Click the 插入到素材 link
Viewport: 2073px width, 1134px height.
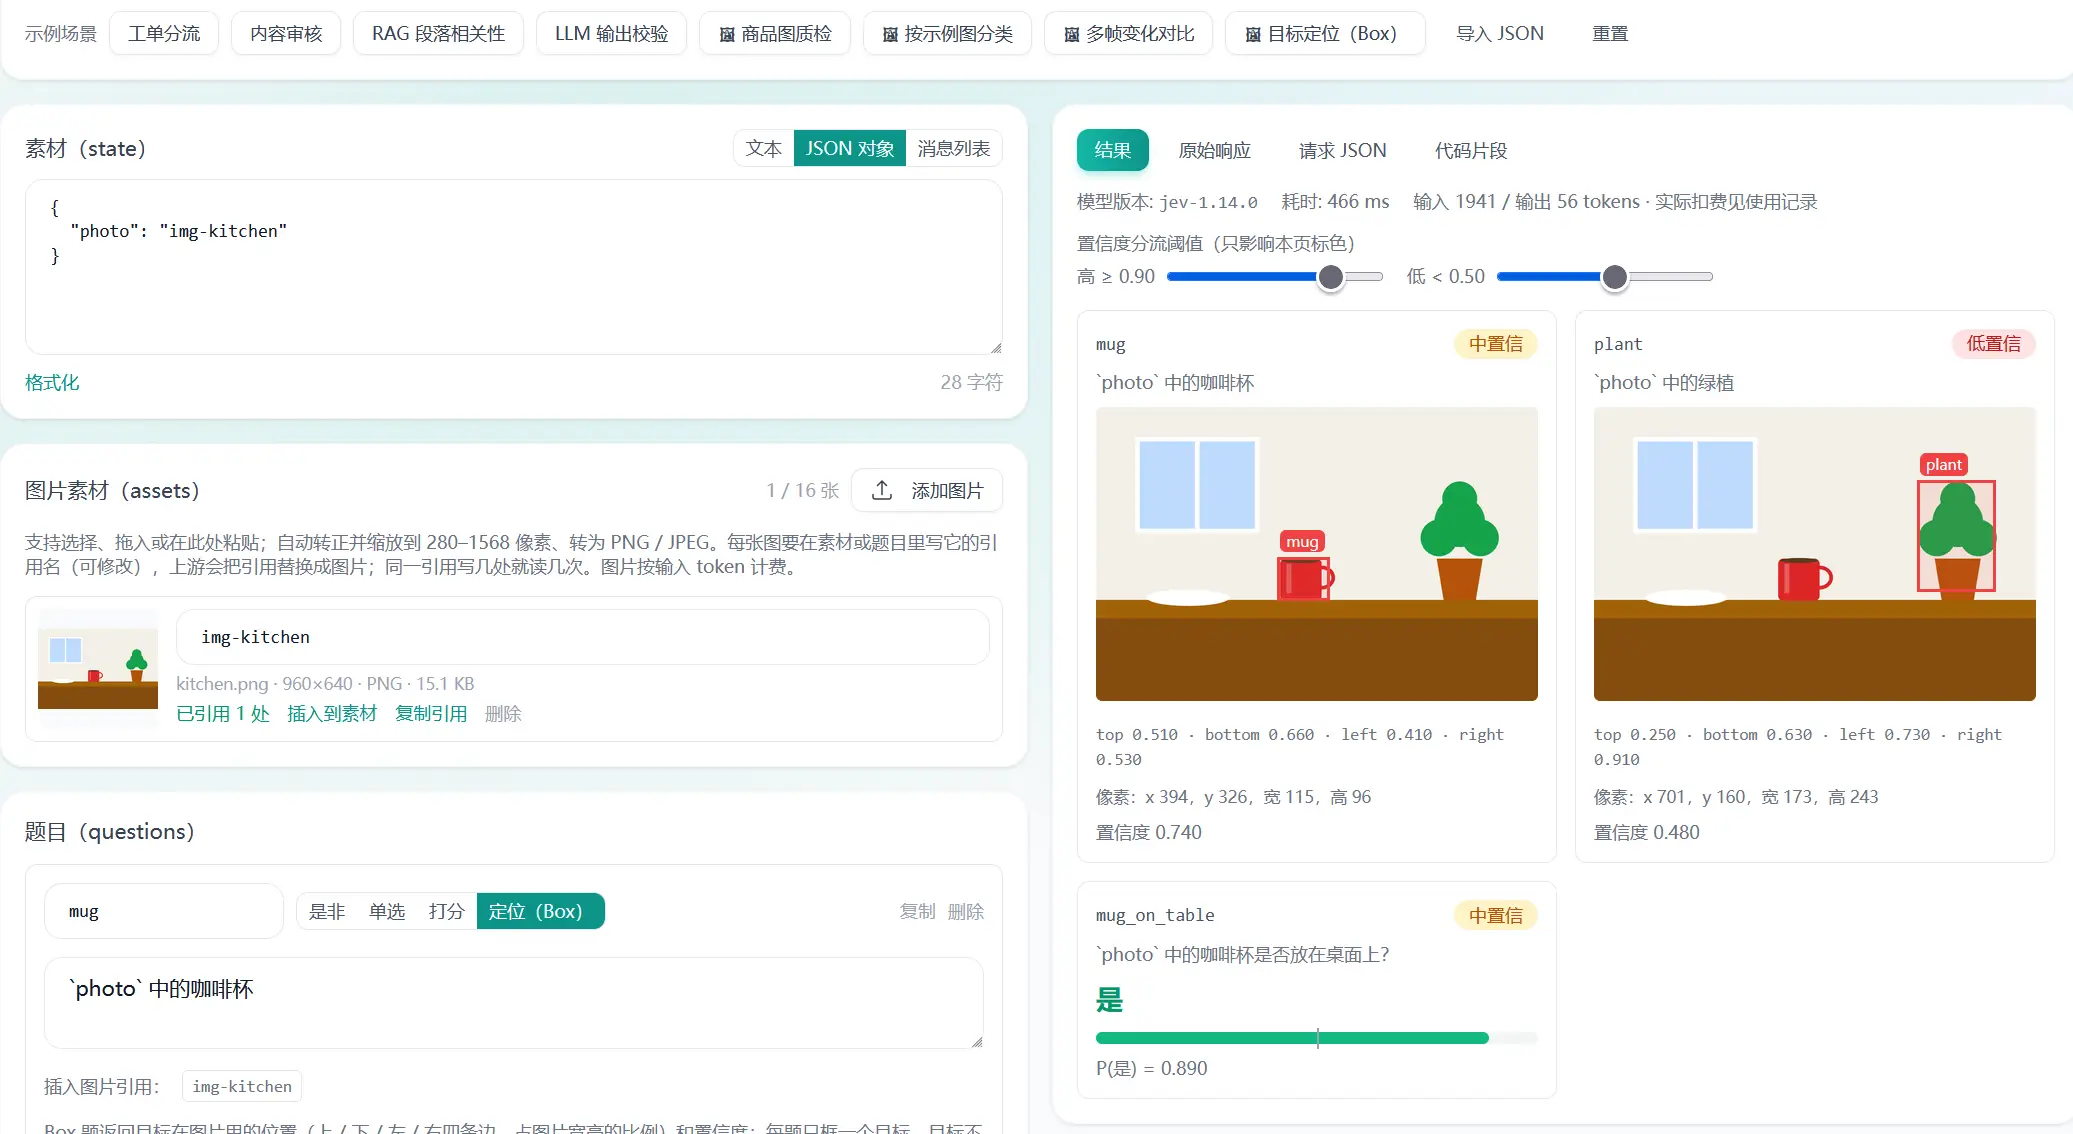(x=332, y=713)
